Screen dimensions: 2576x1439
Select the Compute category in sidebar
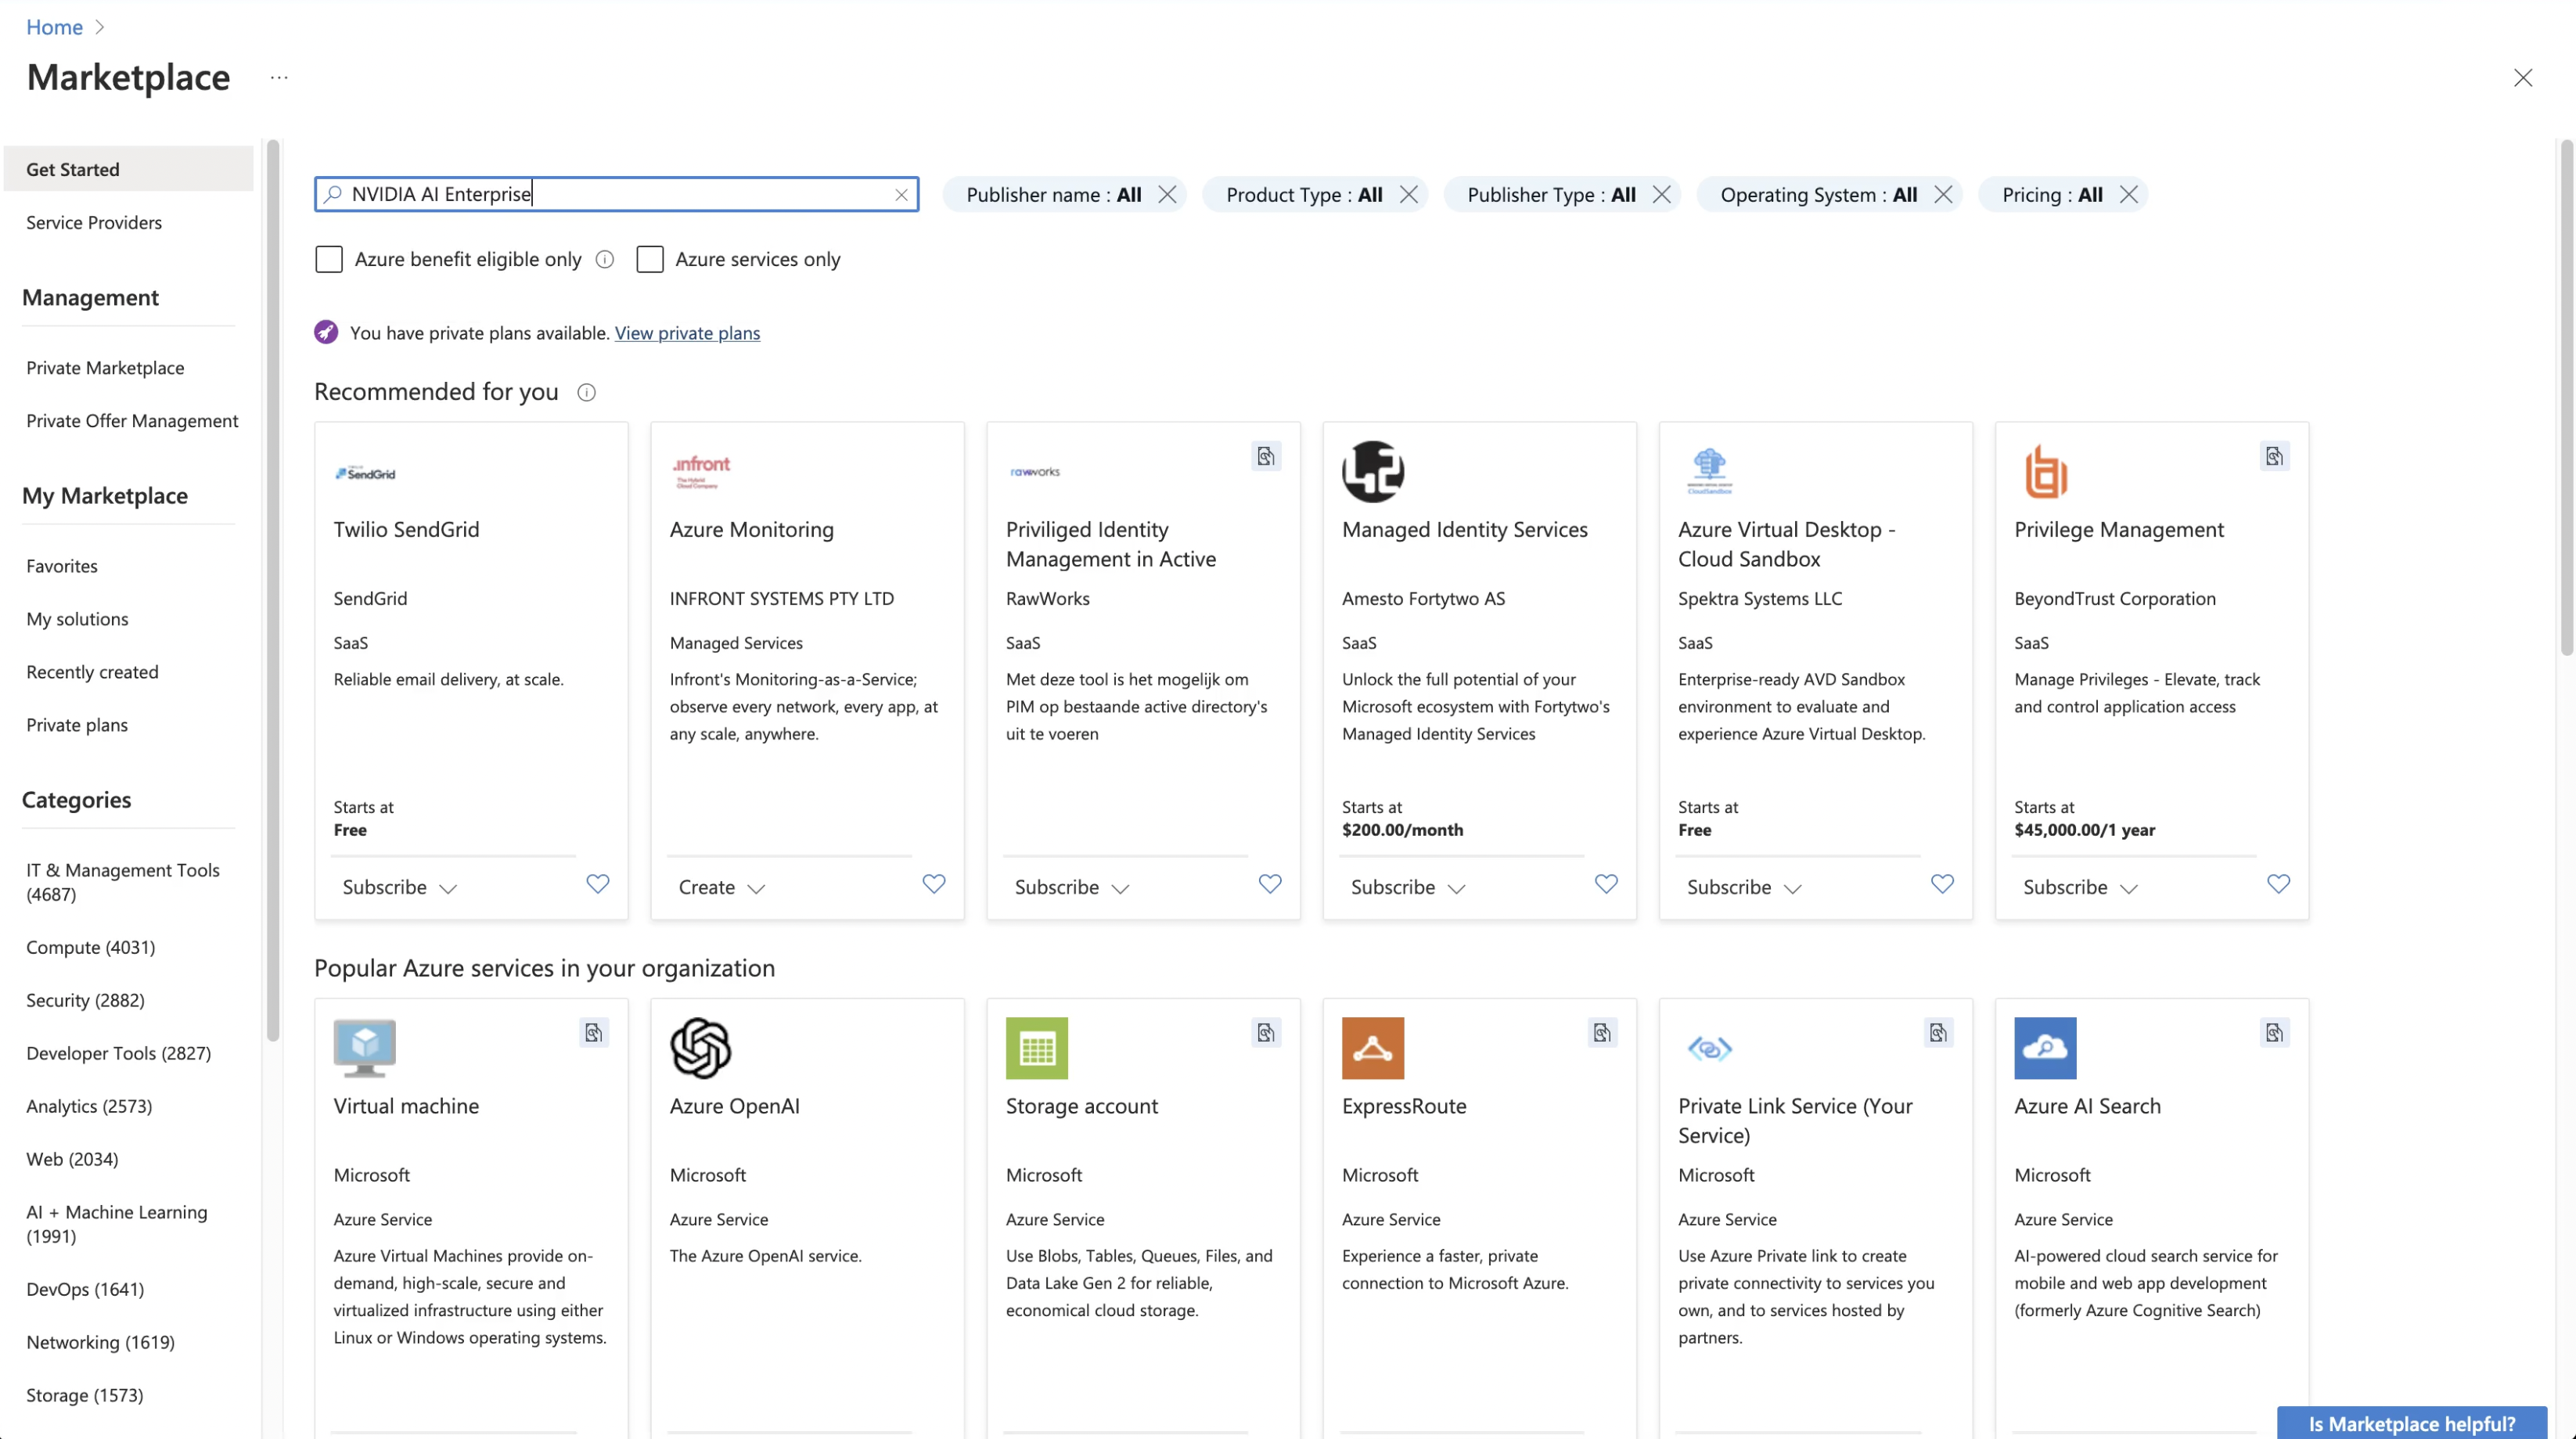(90, 947)
